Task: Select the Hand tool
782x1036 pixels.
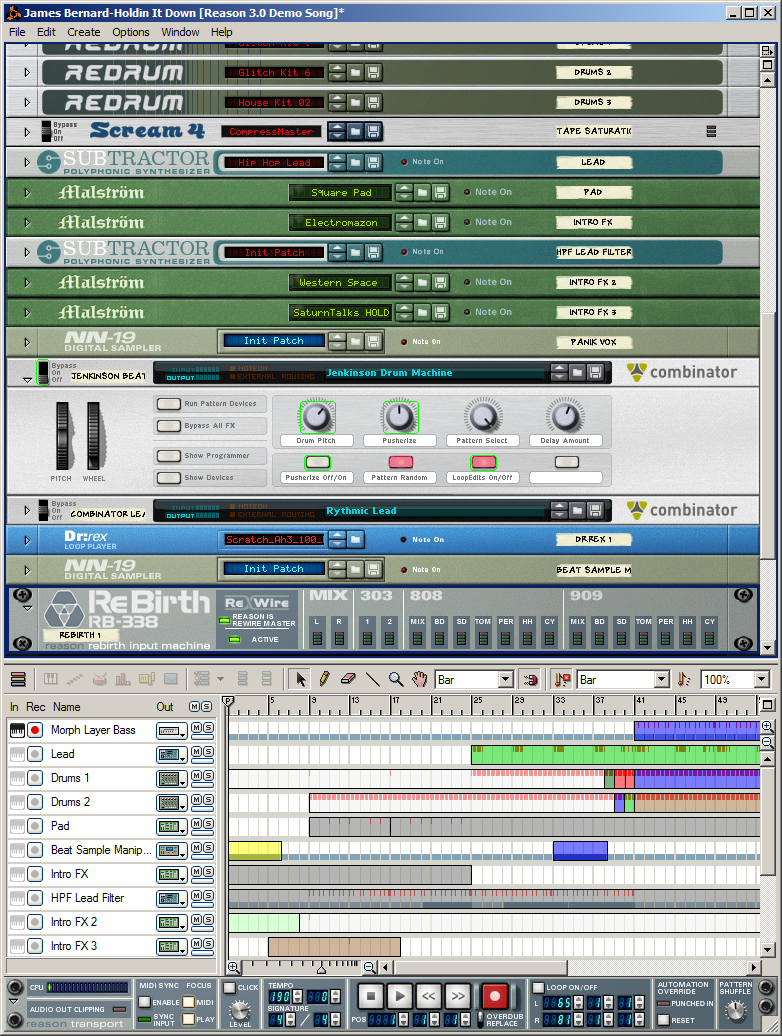Action: click(419, 679)
